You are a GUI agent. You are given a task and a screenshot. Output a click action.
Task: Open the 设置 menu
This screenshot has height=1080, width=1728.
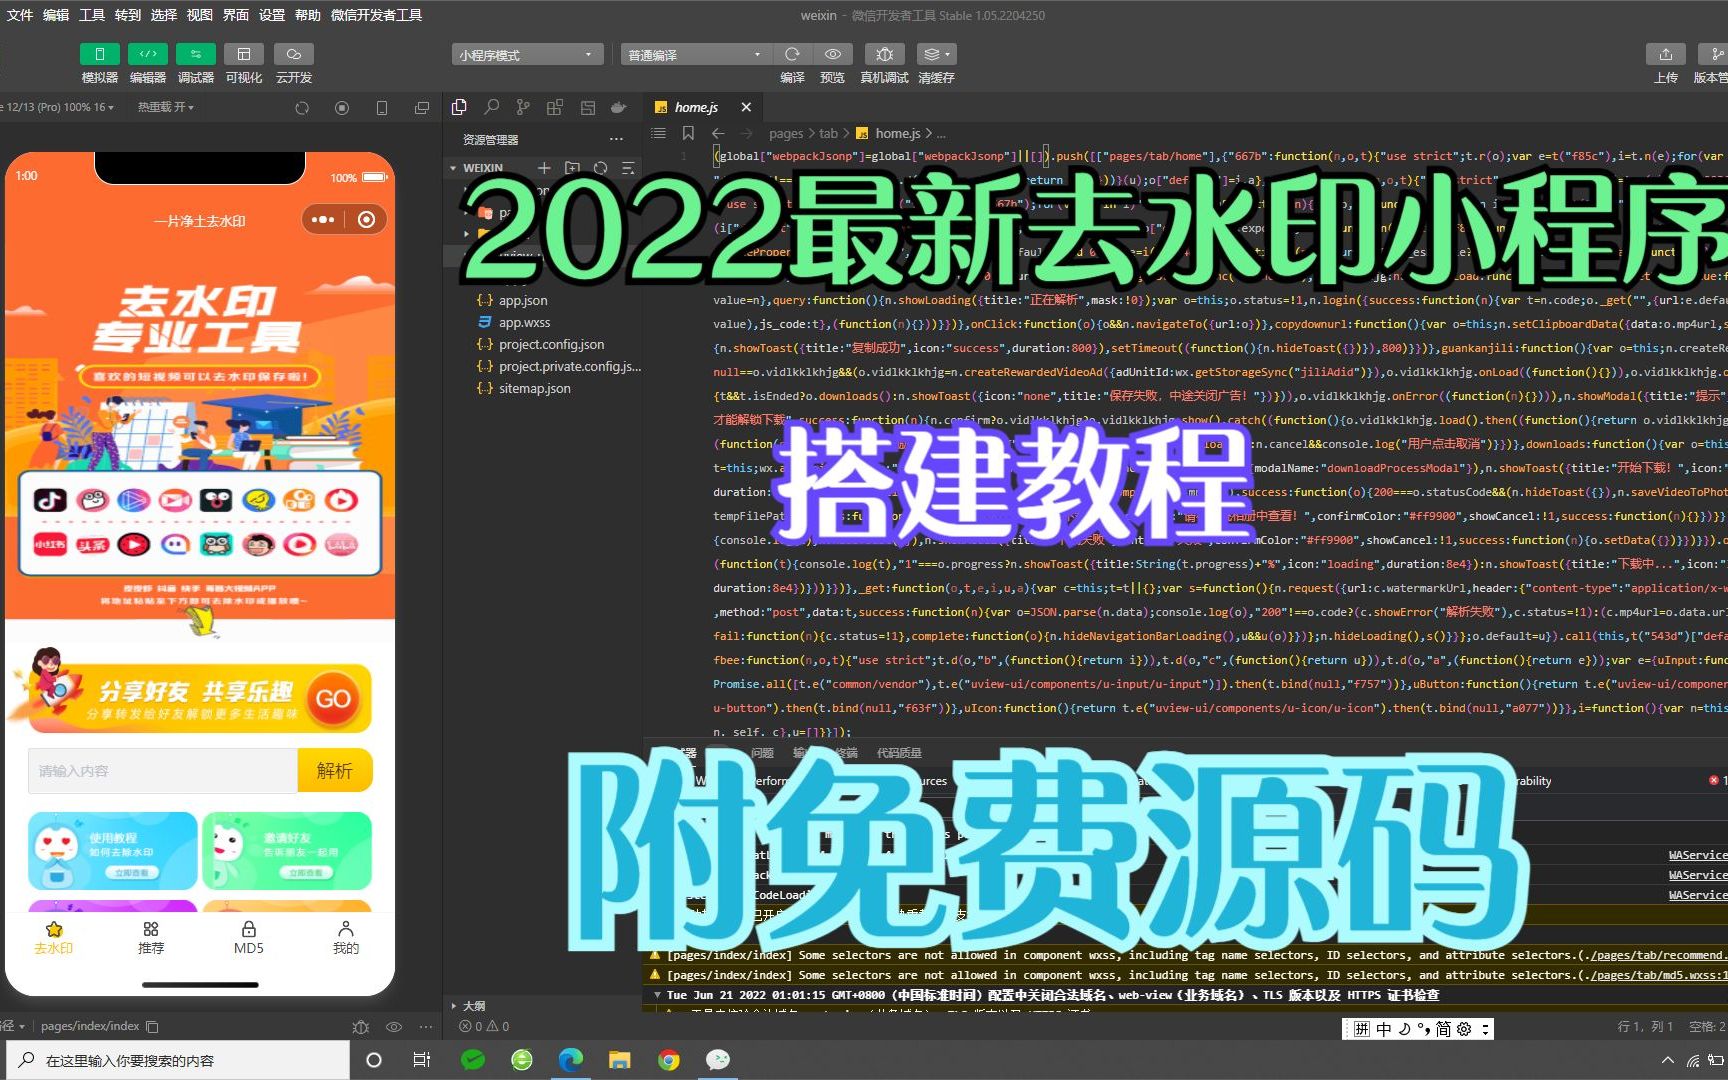272,15
